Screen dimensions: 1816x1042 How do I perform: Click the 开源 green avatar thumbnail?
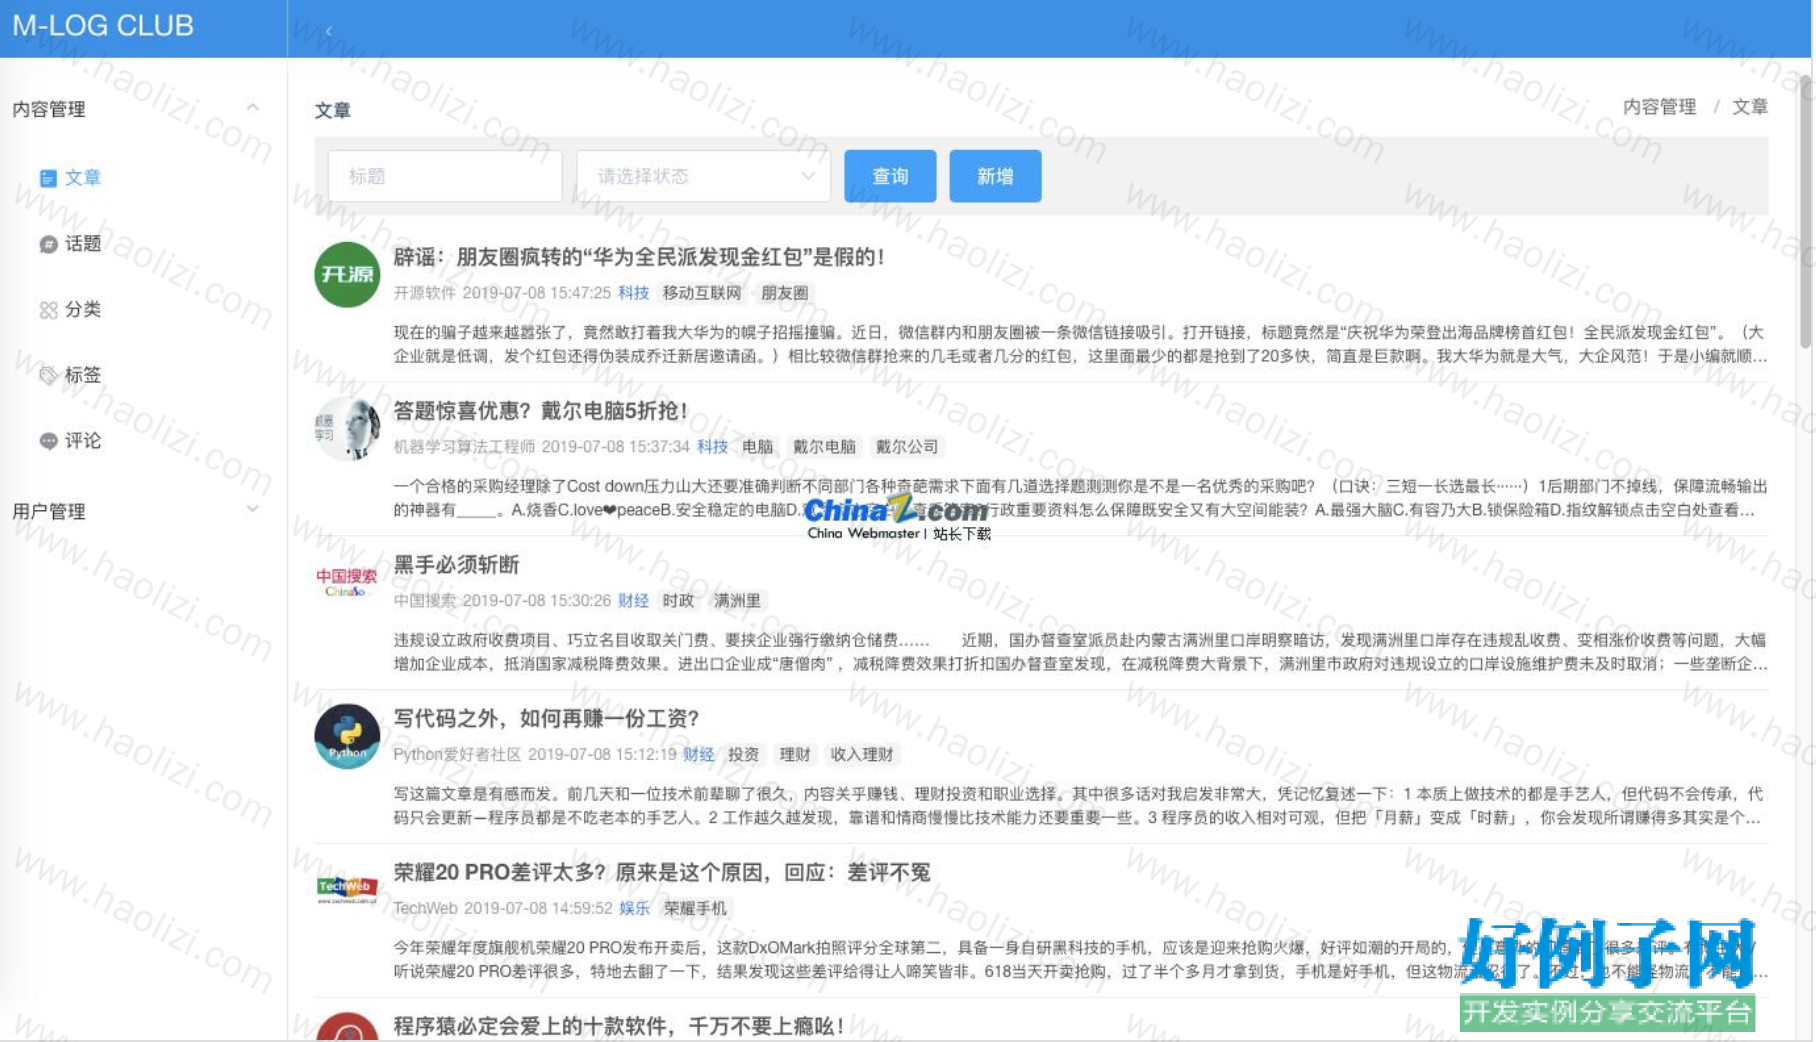pos(347,275)
